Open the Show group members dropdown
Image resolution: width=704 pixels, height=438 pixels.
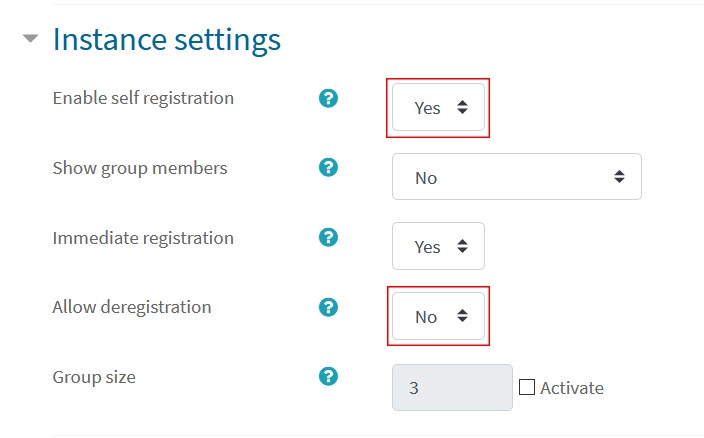pyautogui.click(x=517, y=177)
